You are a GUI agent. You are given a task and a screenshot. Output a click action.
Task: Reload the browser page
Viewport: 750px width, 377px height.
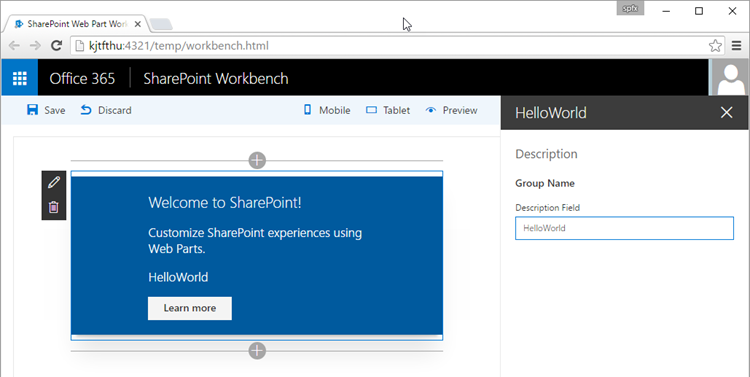56,45
